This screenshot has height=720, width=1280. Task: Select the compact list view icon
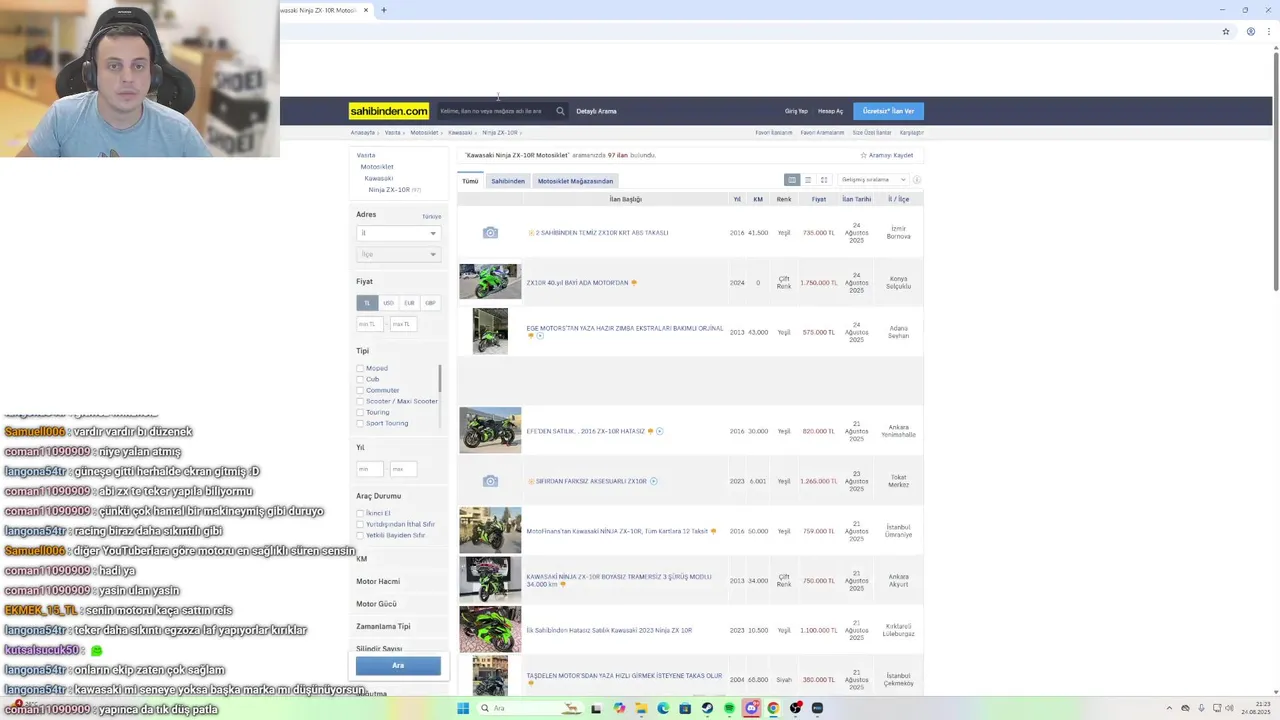tap(808, 180)
